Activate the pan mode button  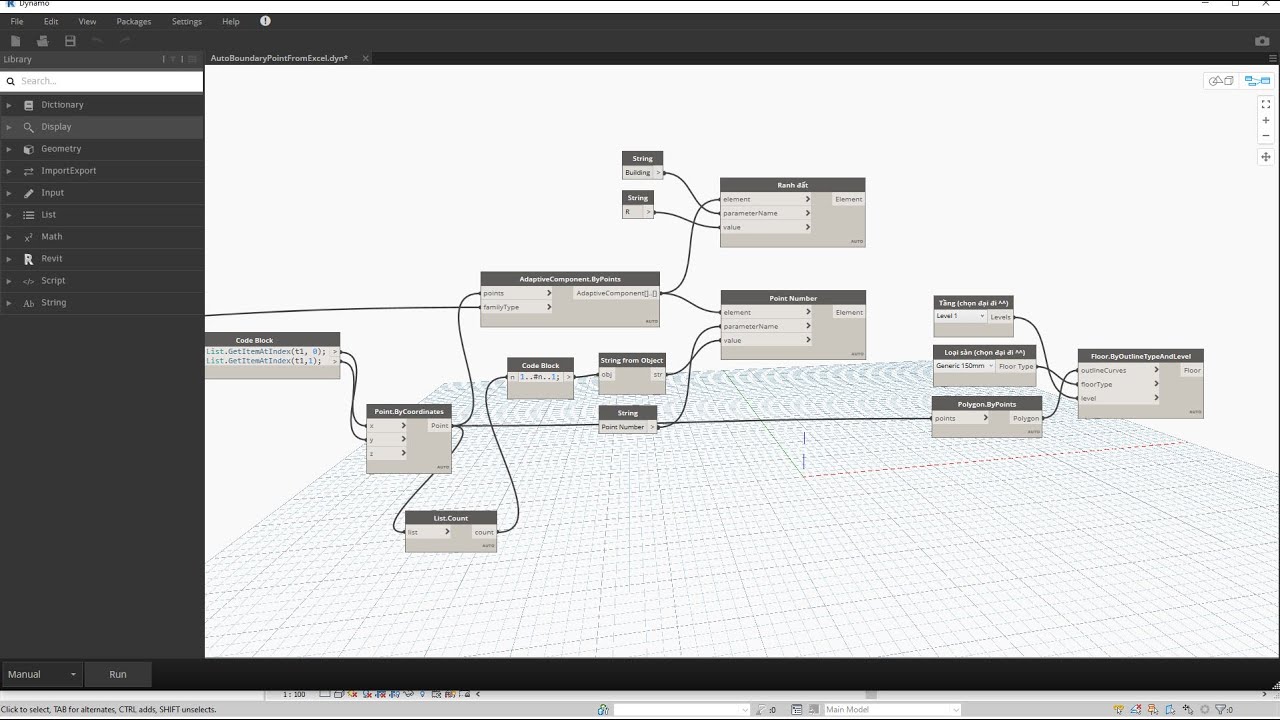1265,157
